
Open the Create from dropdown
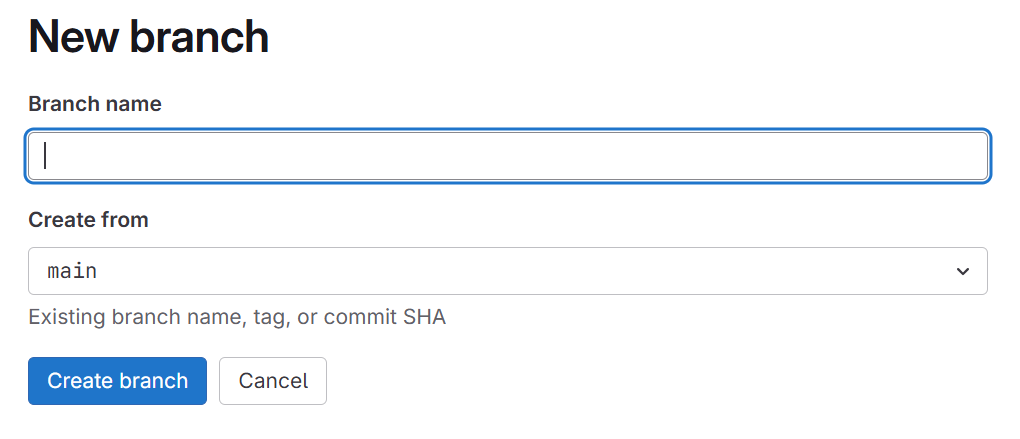(x=508, y=271)
